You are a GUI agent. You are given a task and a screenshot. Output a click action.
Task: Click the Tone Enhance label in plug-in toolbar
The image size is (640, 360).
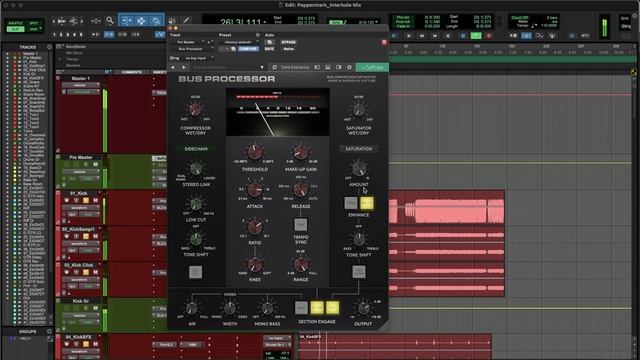click(295, 67)
